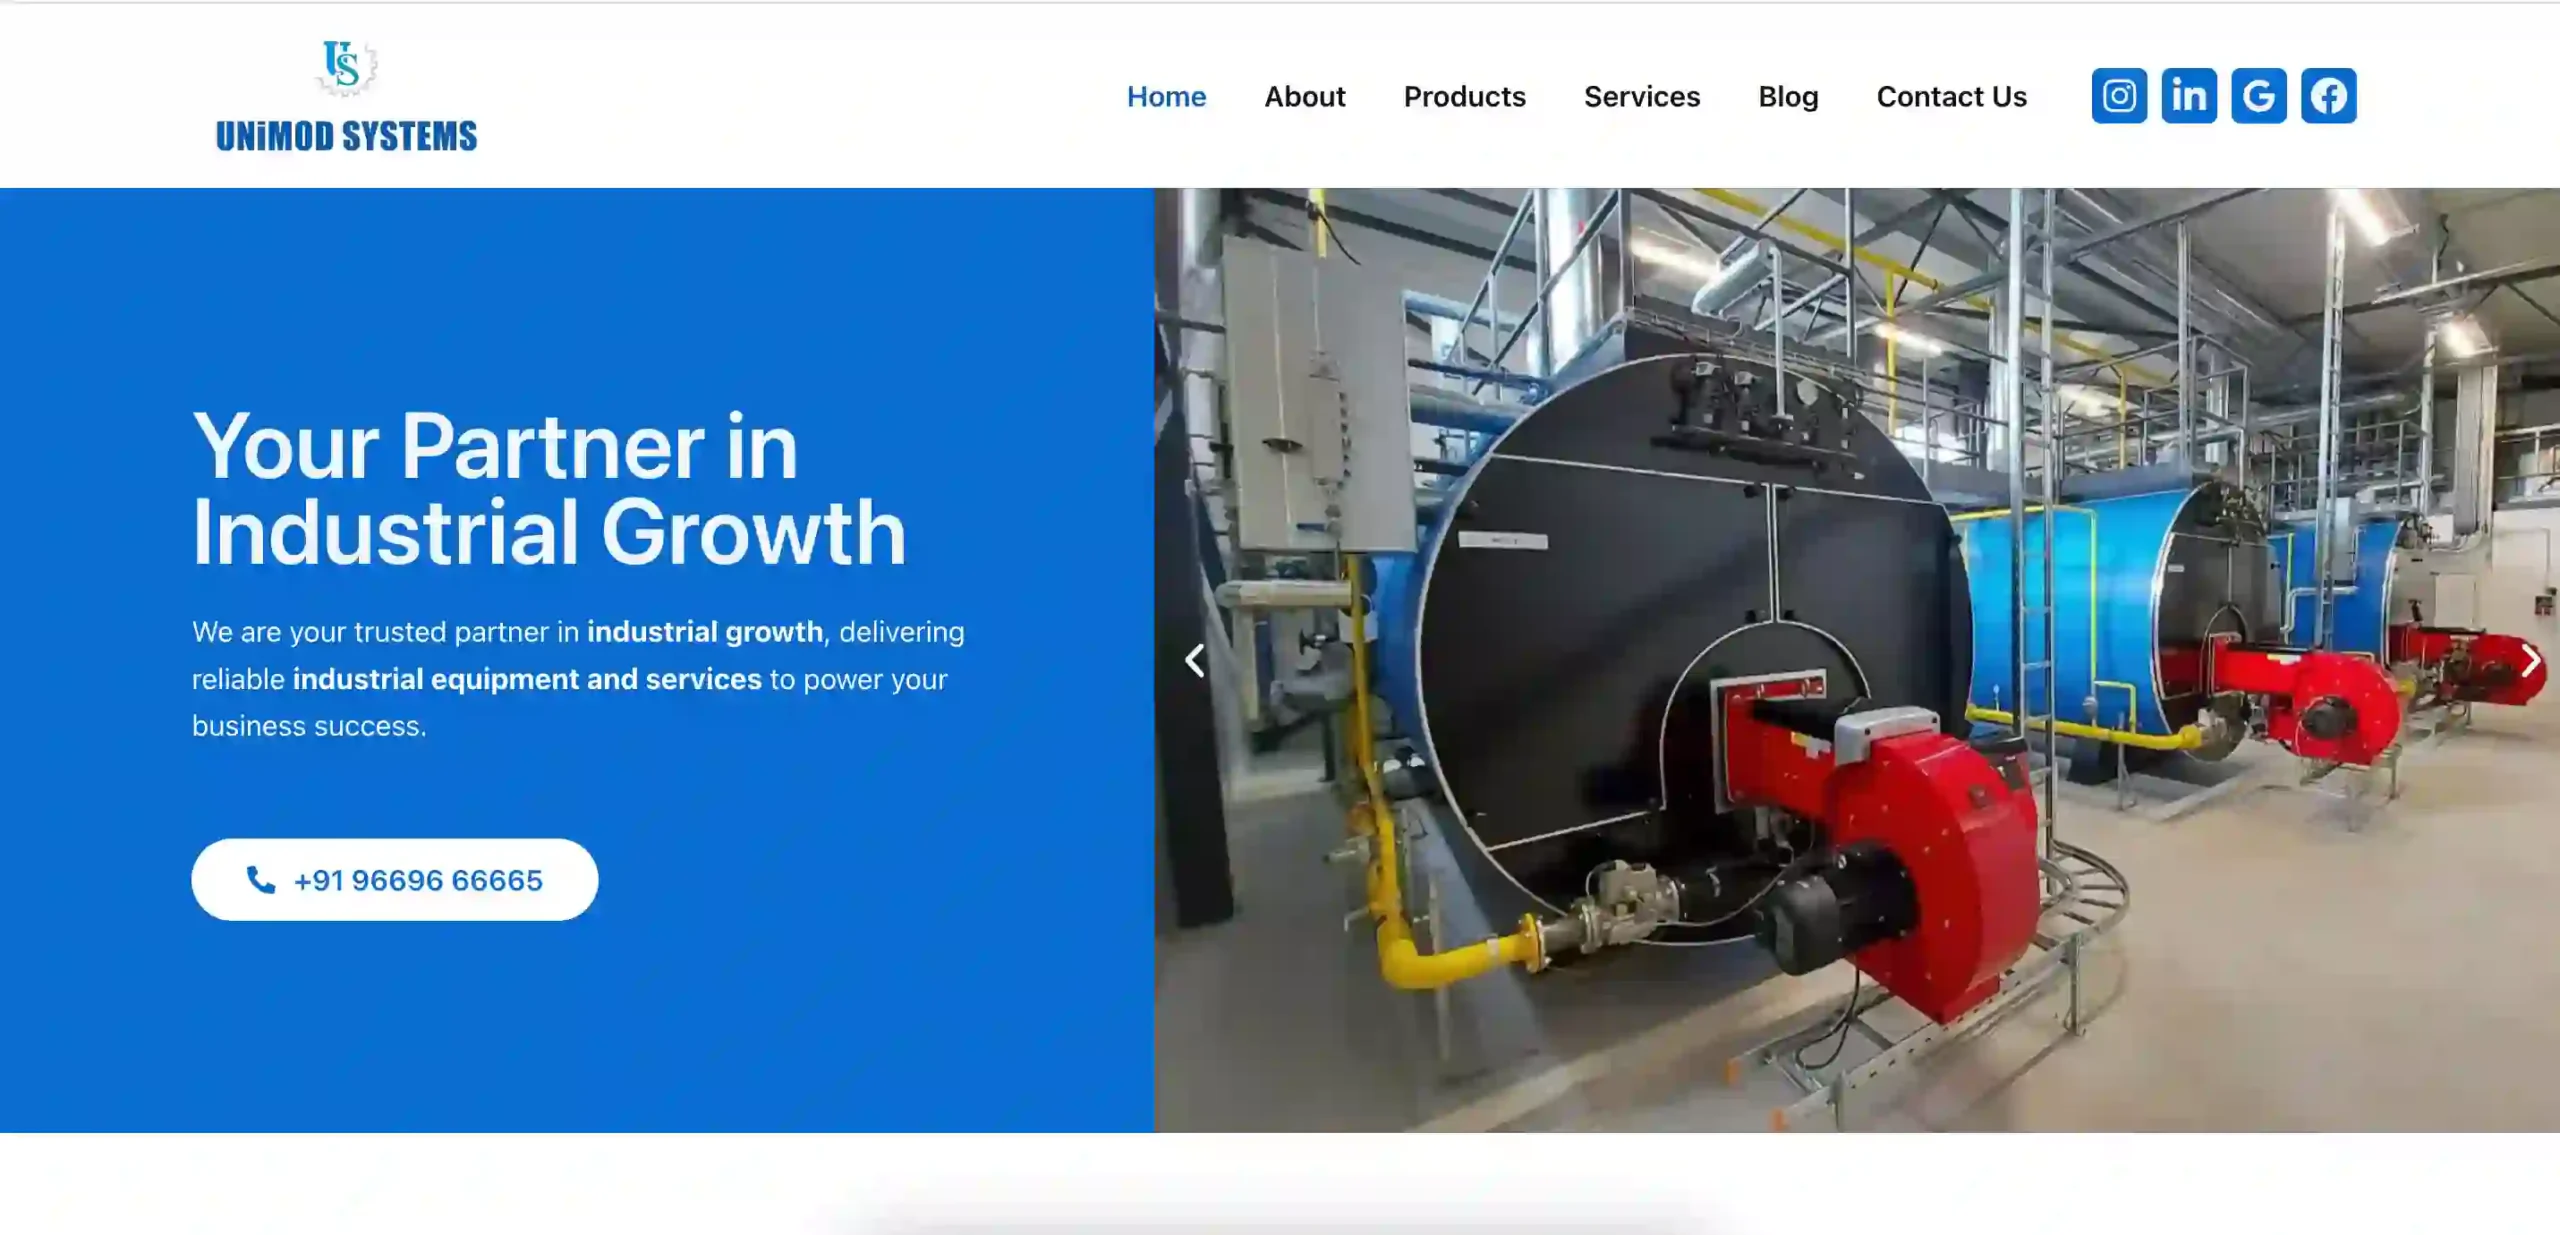
Task: Click the UNIMOD SYSTEMS wordmark
Action: click(x=346, y=136)
